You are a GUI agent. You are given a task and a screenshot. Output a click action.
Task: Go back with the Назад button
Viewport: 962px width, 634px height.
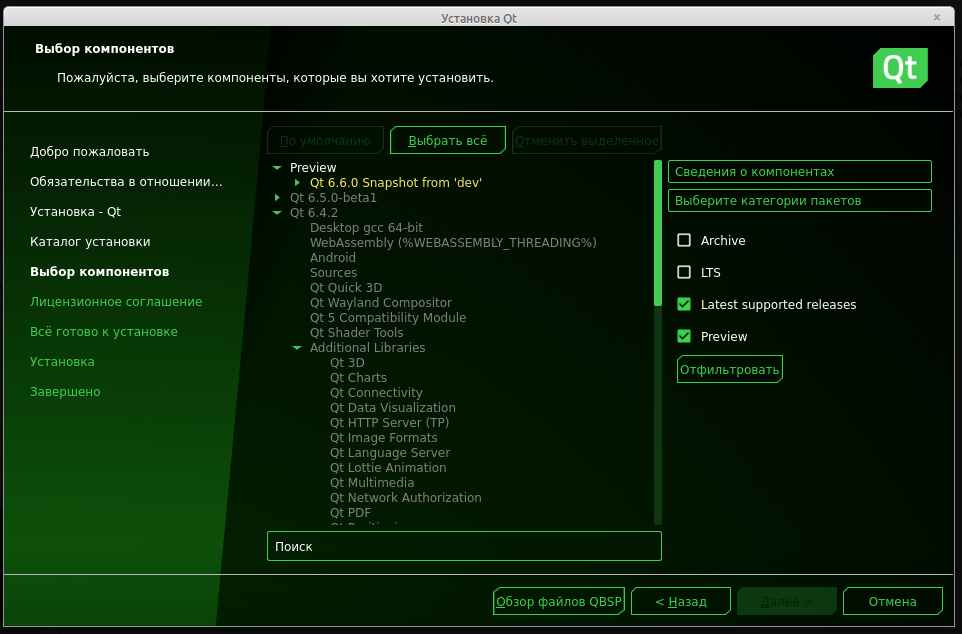click(x=680, y=601)
